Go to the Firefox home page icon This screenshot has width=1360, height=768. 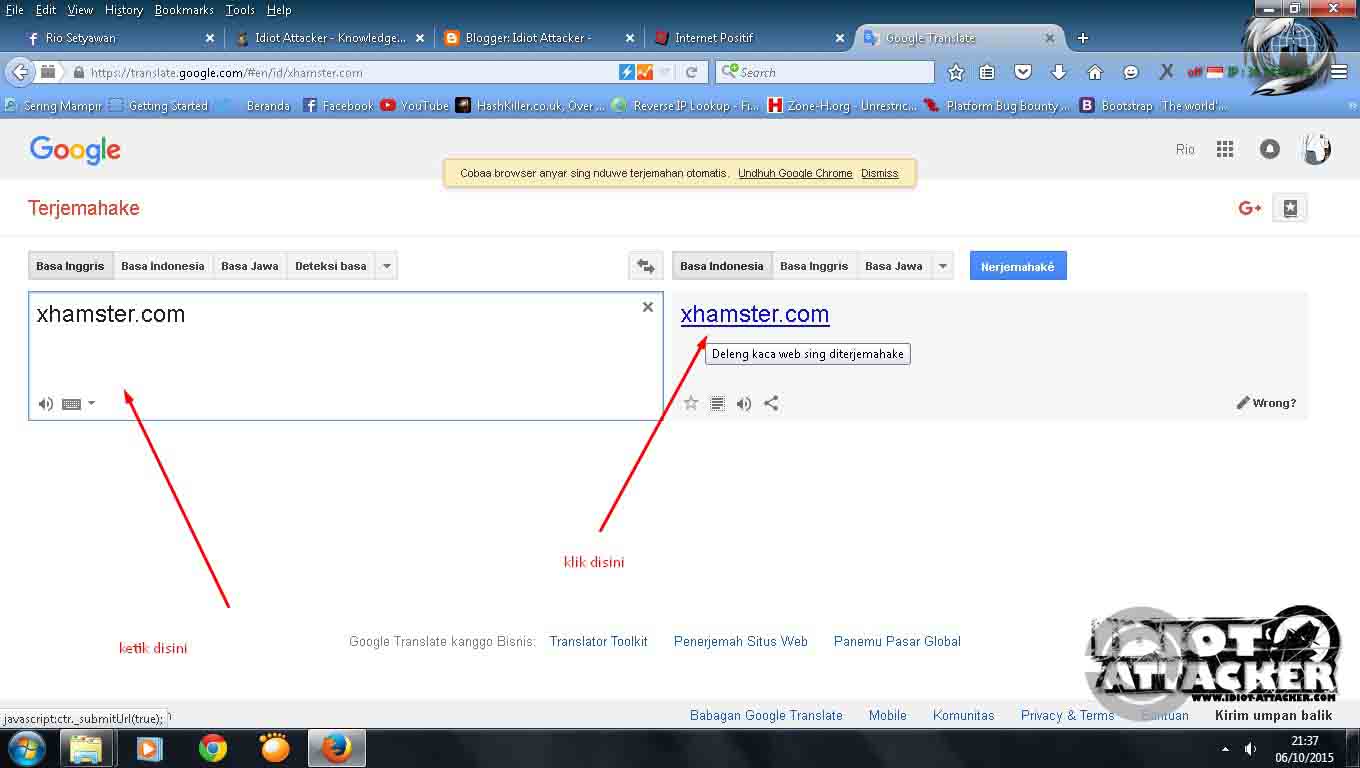click(x=1095, y=72)
